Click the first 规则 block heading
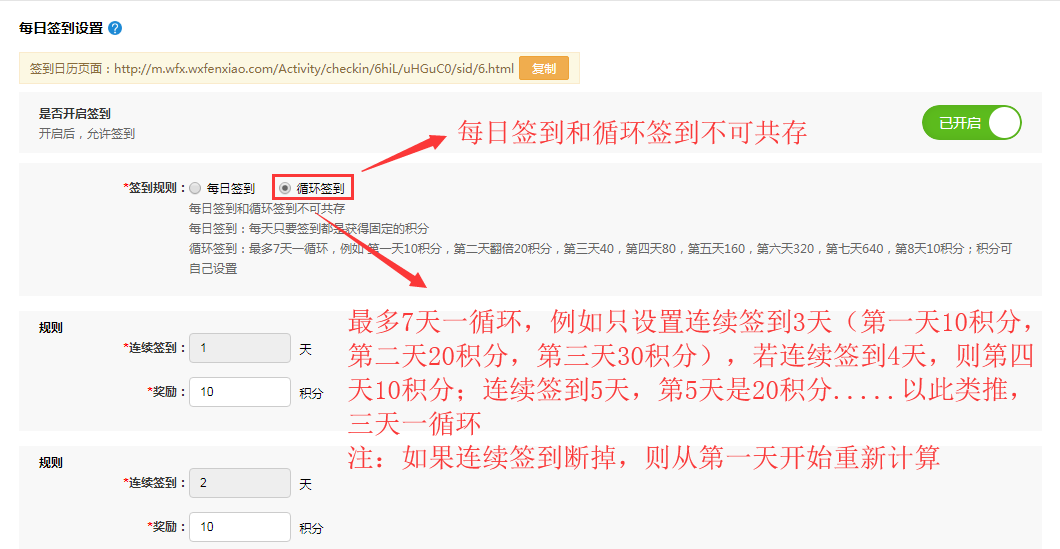 [51, 327]
